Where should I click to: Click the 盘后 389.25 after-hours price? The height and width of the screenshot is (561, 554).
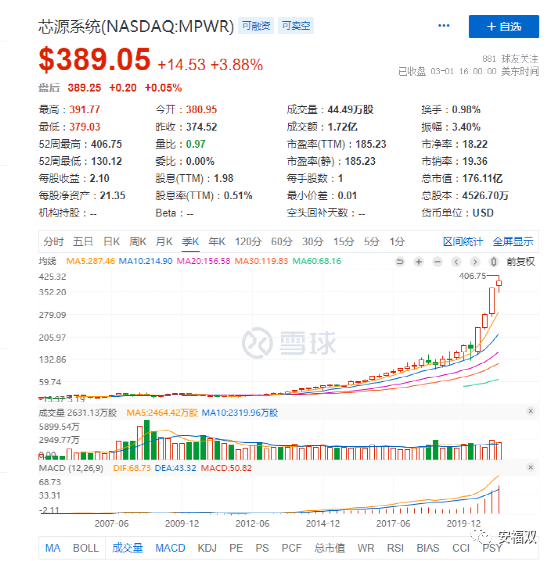tap(84, 88)
